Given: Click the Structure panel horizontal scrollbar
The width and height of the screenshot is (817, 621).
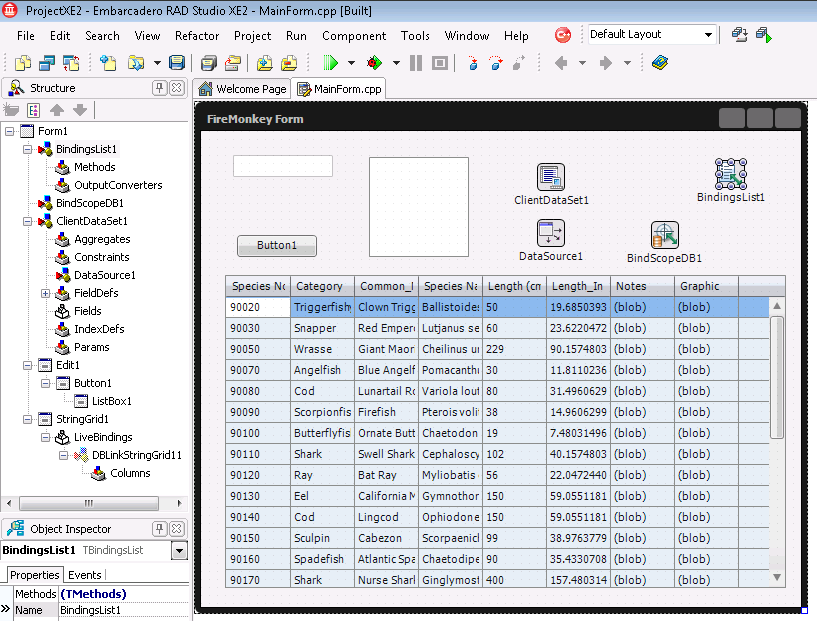Looking at the screenshot, I should click(89, 503).
